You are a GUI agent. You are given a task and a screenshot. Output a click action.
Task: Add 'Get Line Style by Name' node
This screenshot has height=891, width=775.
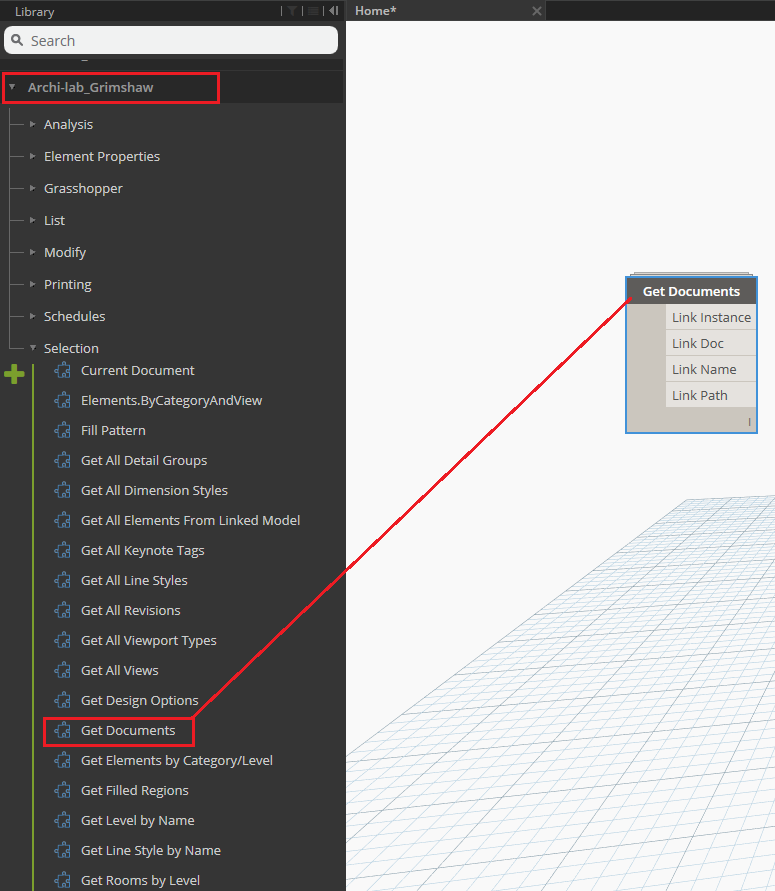click(x=151, y=851)
